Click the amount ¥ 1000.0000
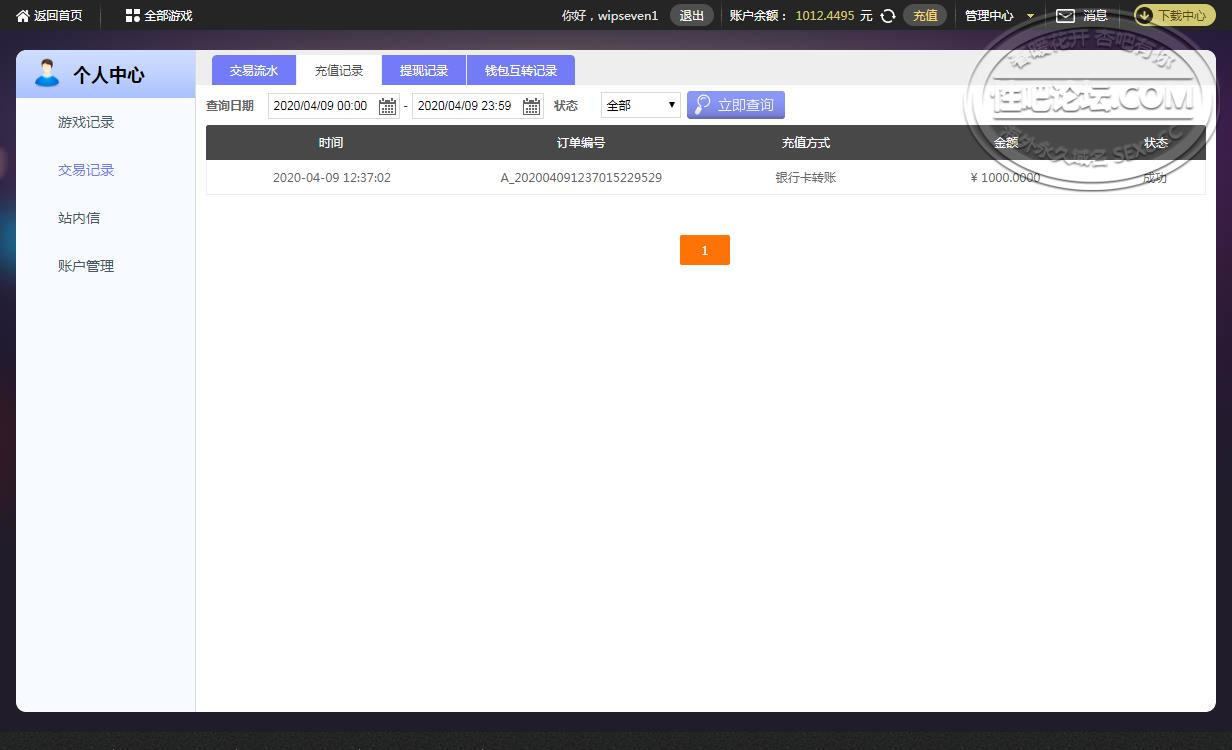 tap(1005, 178)
